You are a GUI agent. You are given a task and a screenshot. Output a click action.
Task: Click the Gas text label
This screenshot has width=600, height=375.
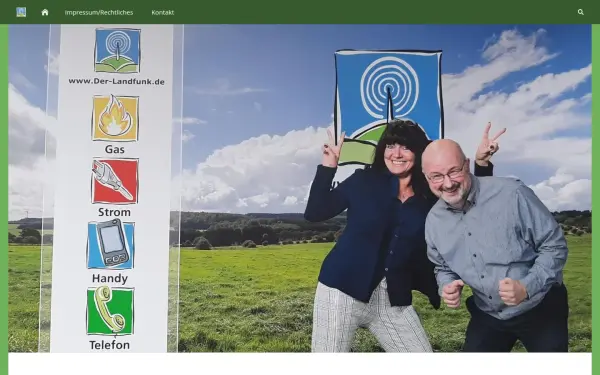pos(115,149)
